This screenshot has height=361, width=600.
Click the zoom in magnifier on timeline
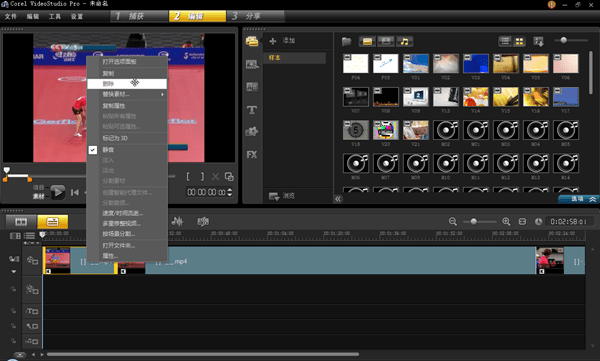click(506, 222)
